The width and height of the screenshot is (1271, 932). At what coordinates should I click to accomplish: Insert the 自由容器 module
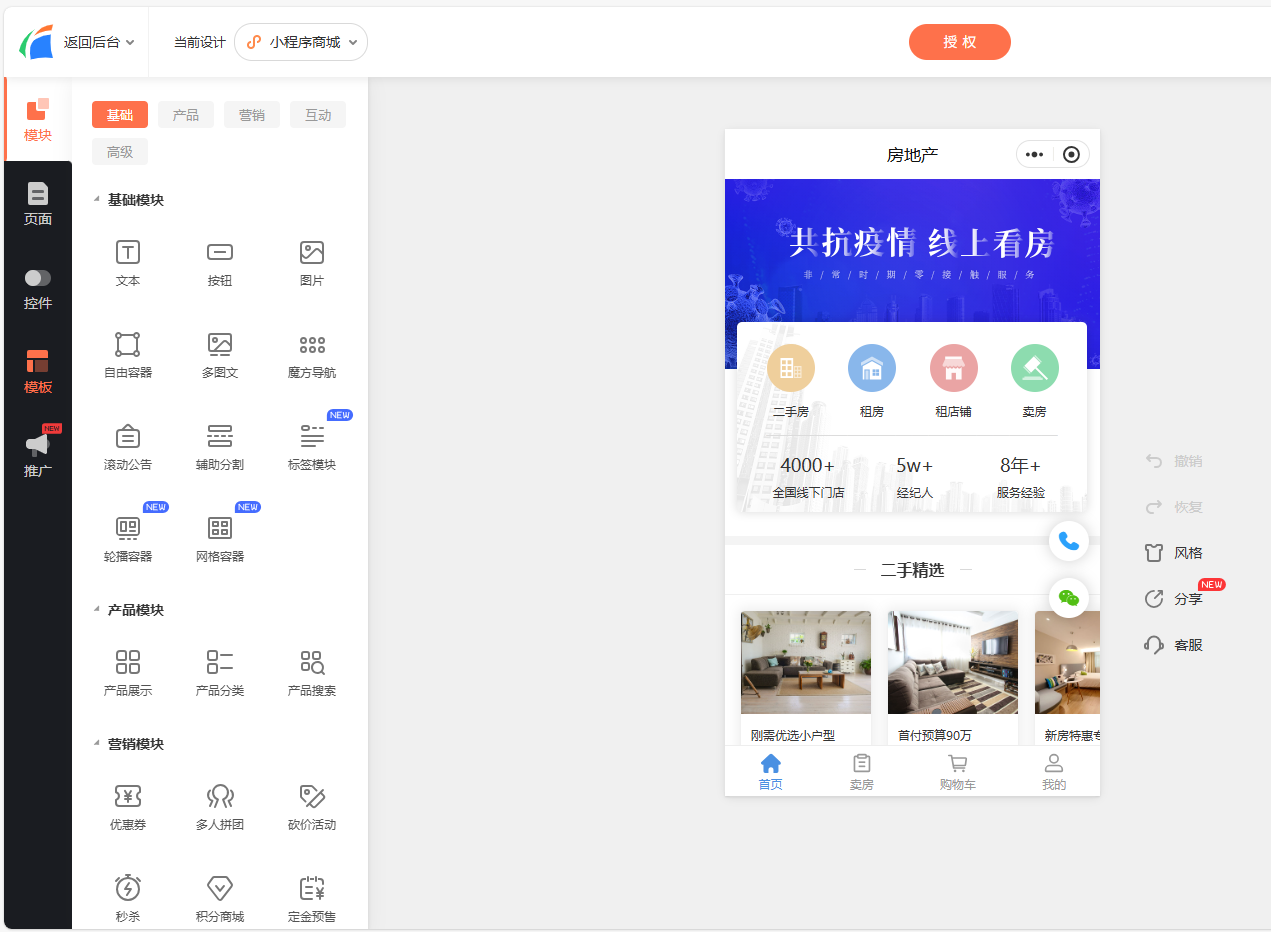coord(128,355)
